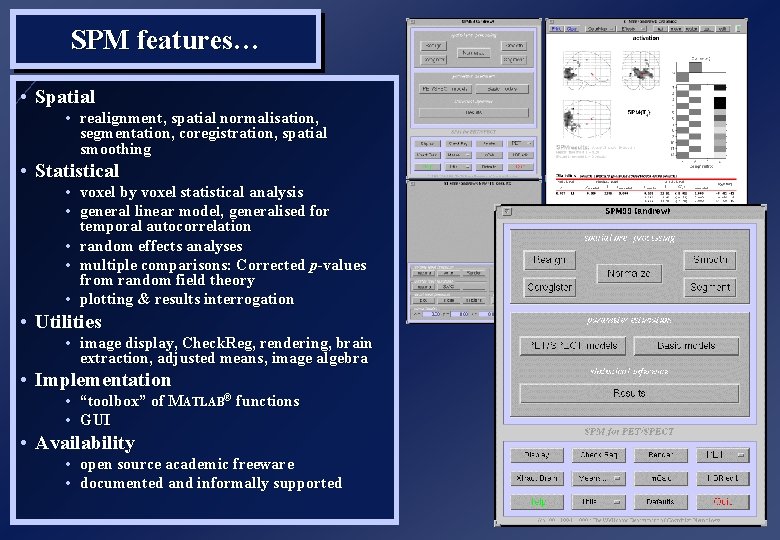Expand the Means dropdown in the front SPM99 window

tap(598, 478)
